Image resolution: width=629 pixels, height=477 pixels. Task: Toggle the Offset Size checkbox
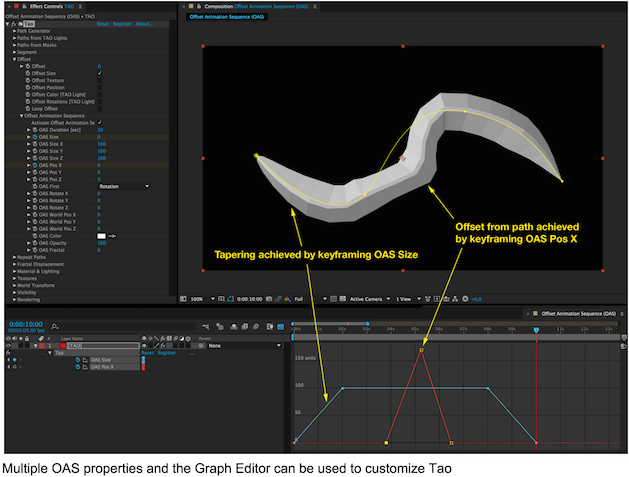tap(99, 73)
